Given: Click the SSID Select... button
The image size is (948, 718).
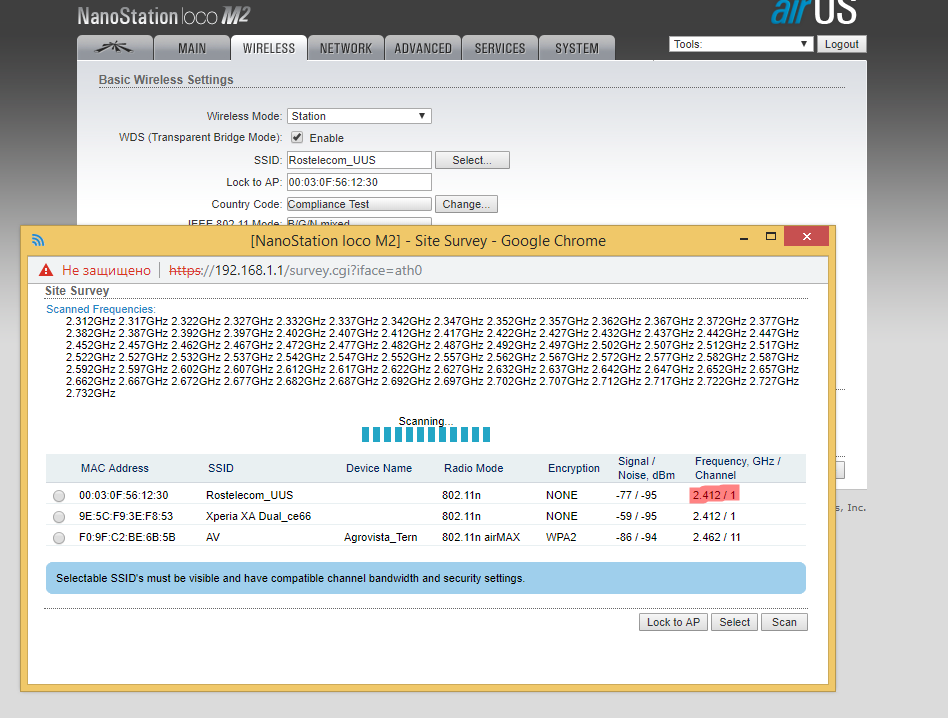Looking at the screenshot, I should click(472, 160).
